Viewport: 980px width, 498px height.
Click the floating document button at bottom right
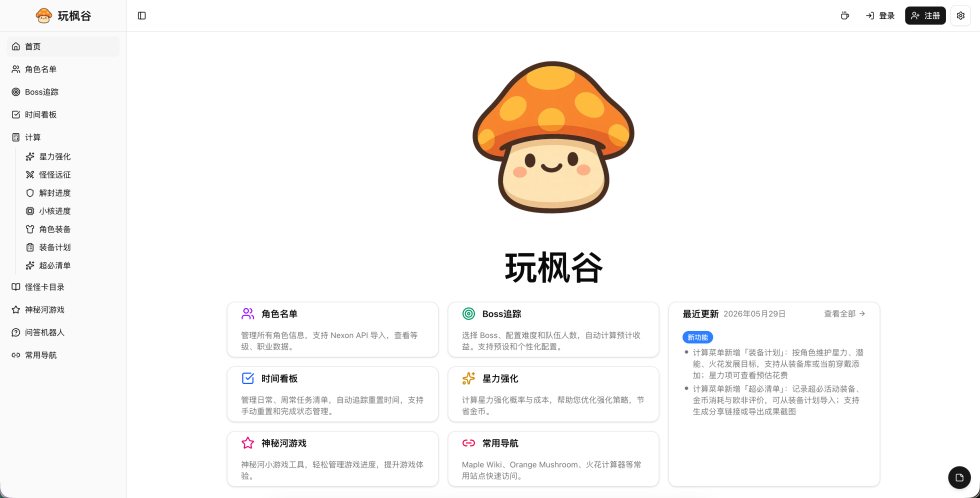pos(959,477)
